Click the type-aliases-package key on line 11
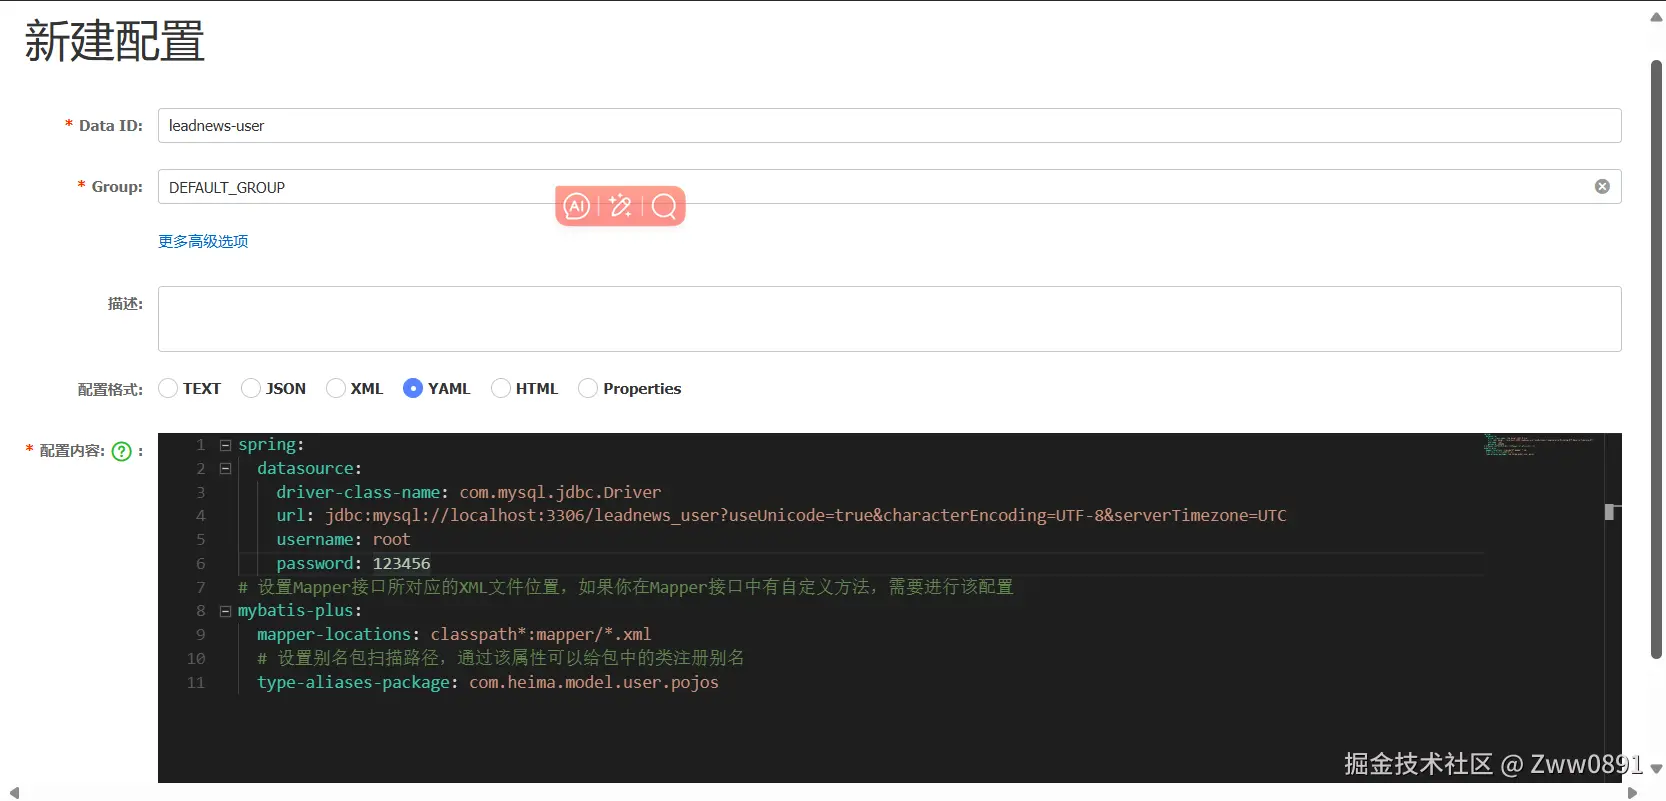The height and width of the screenshot is (801, 1666). point(353,683)
